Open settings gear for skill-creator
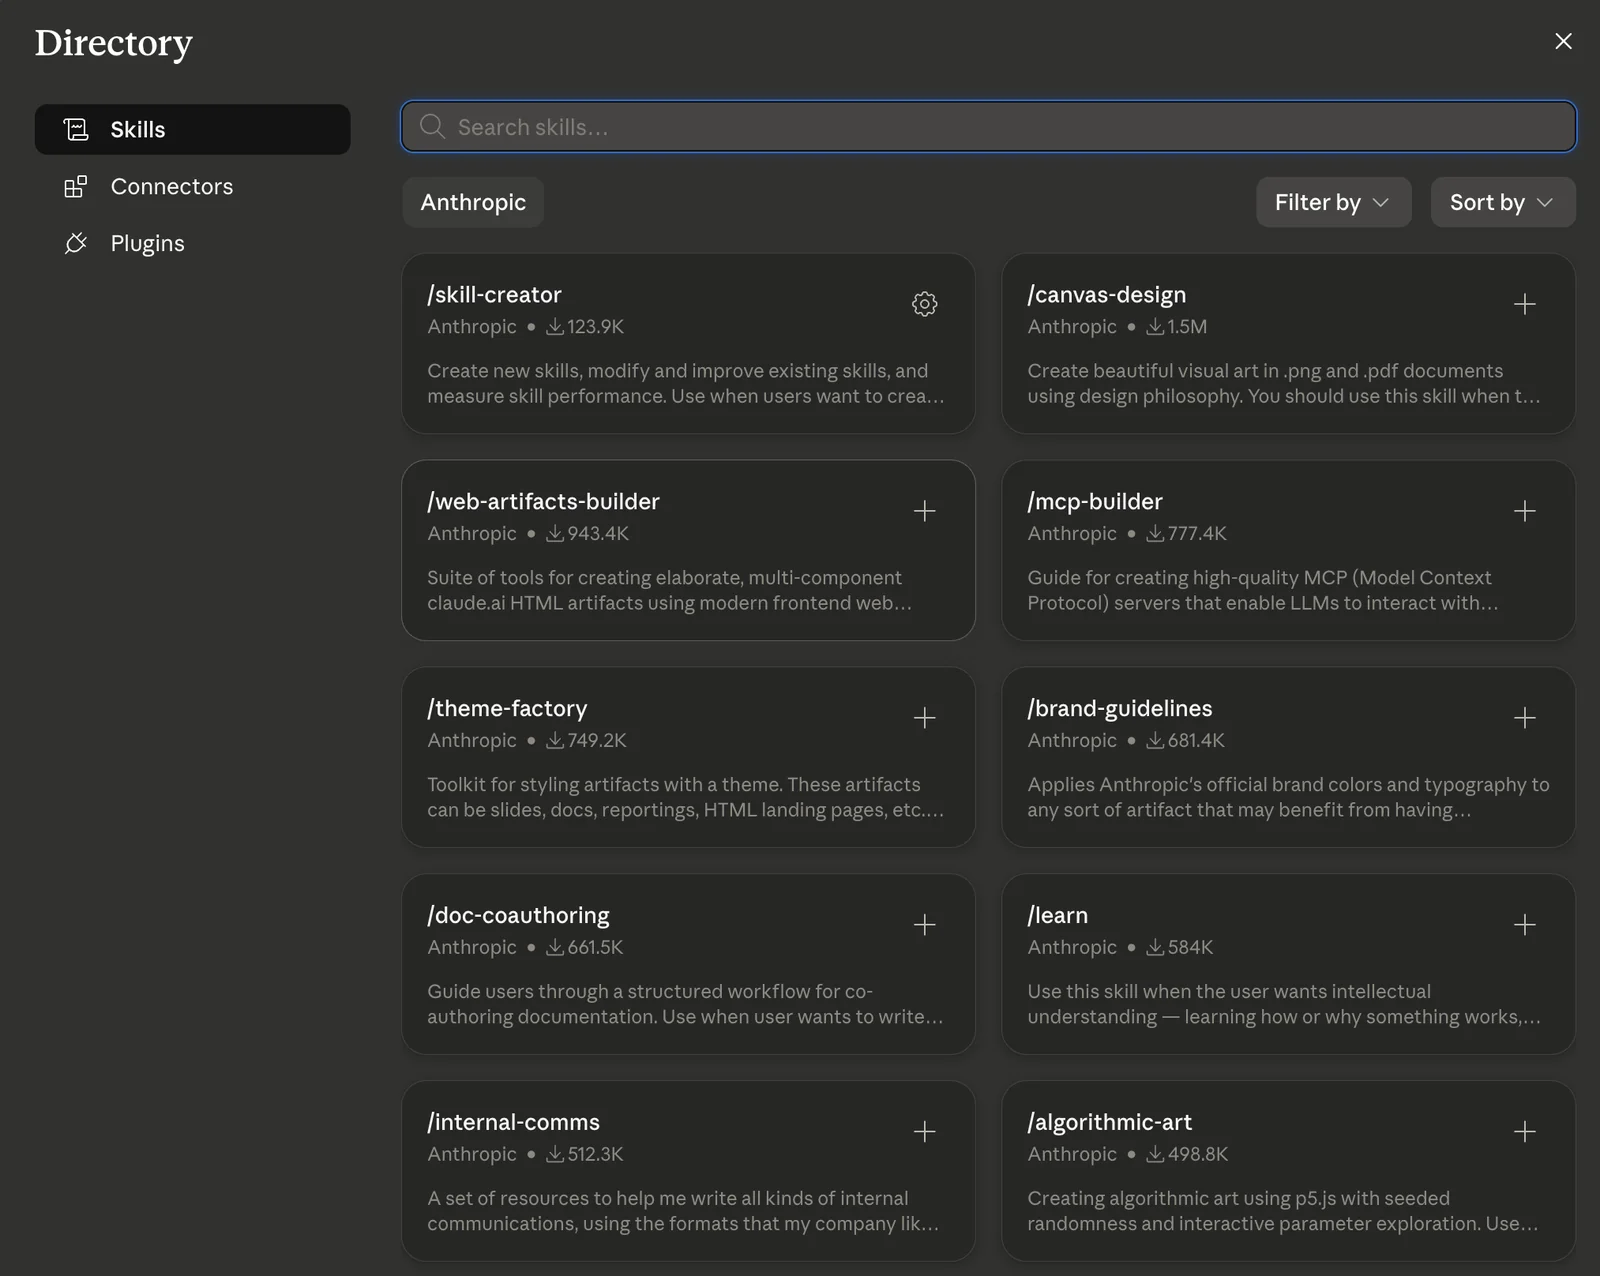The height and width of the screenshot is (1276, 1600). (x=924, y=304)
